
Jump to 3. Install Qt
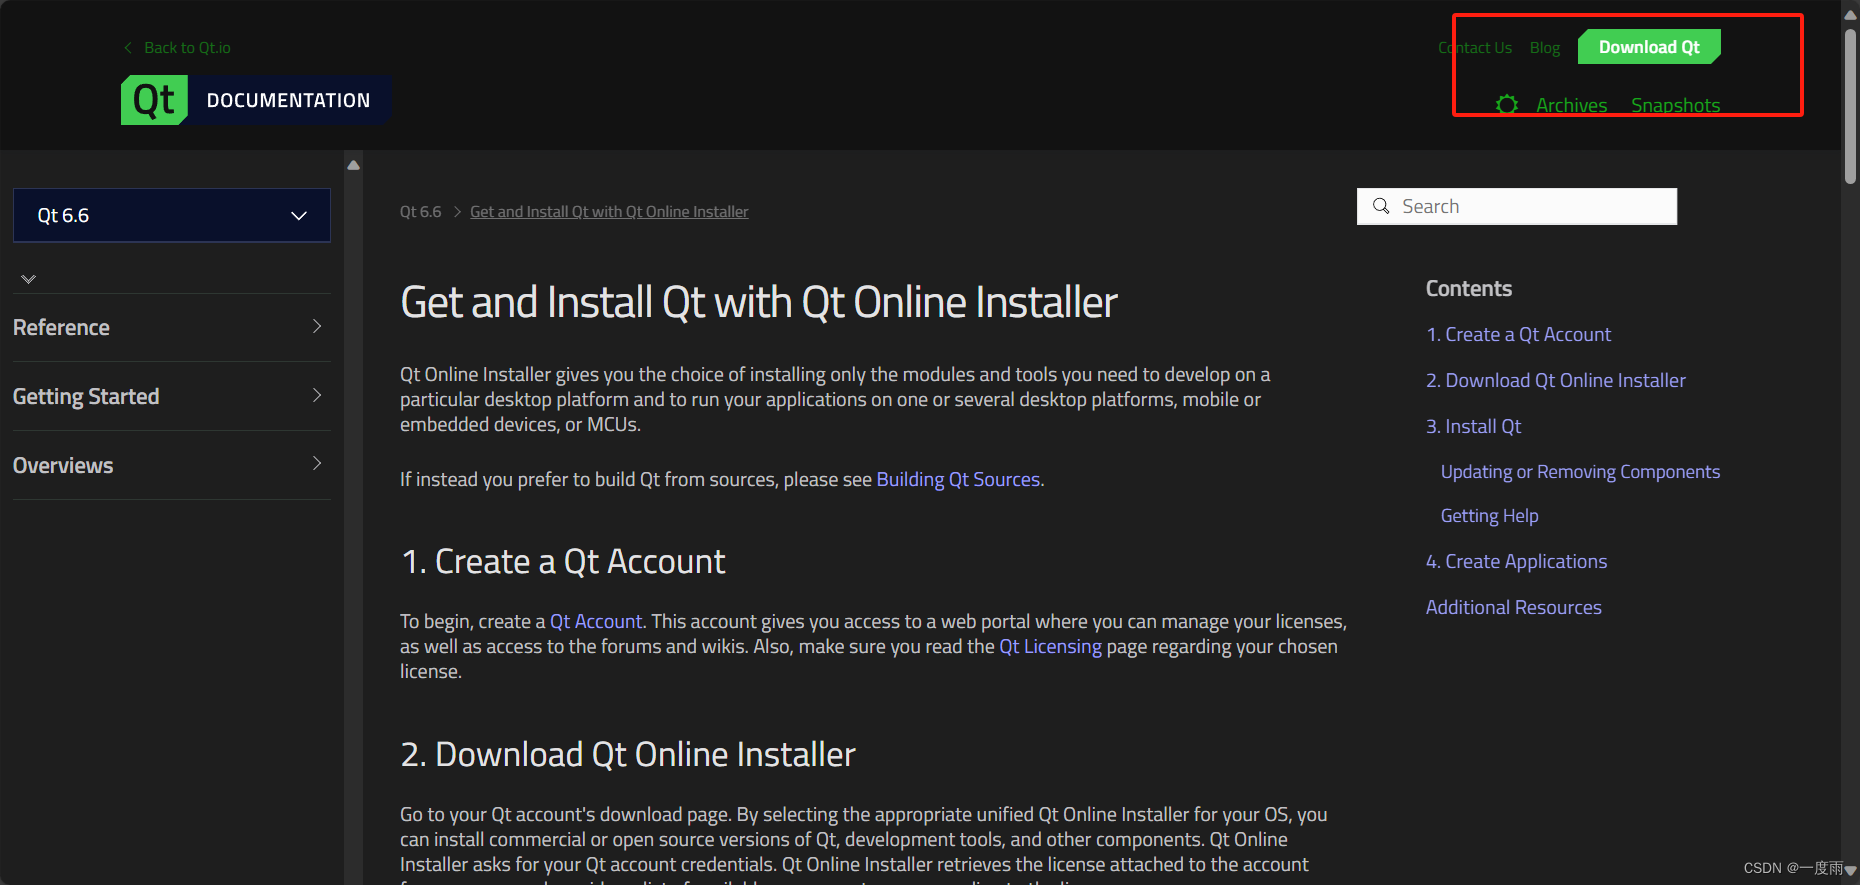[1473, 427]
